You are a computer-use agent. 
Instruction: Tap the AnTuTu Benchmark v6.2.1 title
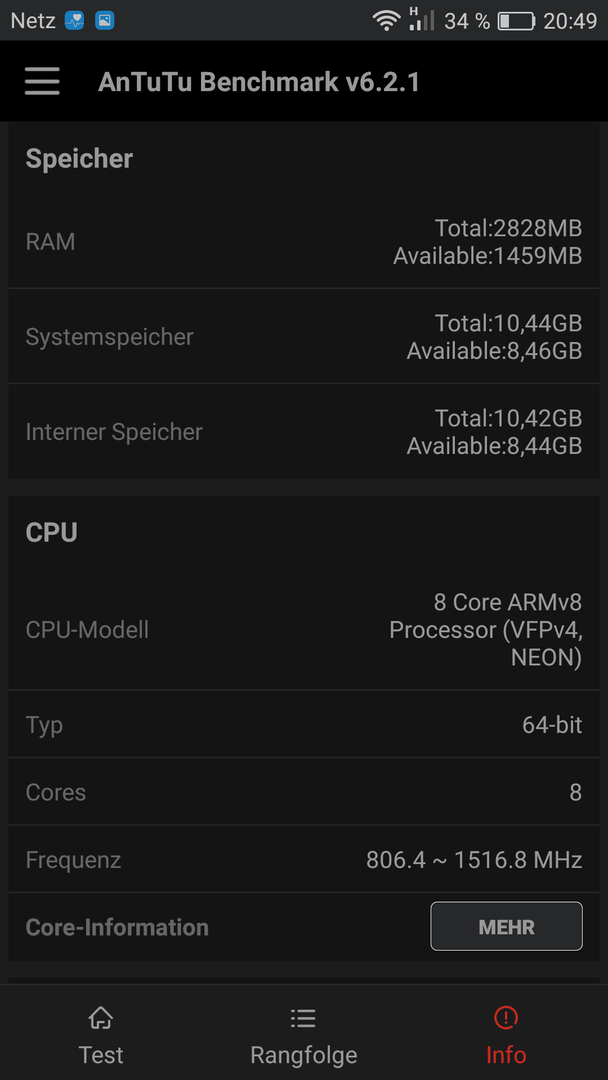(259, 82)
